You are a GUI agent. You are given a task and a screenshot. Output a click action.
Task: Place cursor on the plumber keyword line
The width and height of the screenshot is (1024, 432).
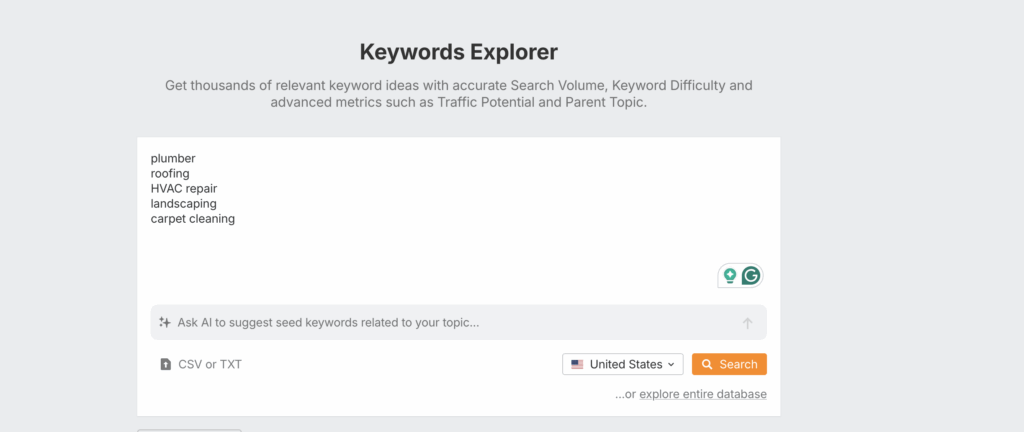pos(173,158)
